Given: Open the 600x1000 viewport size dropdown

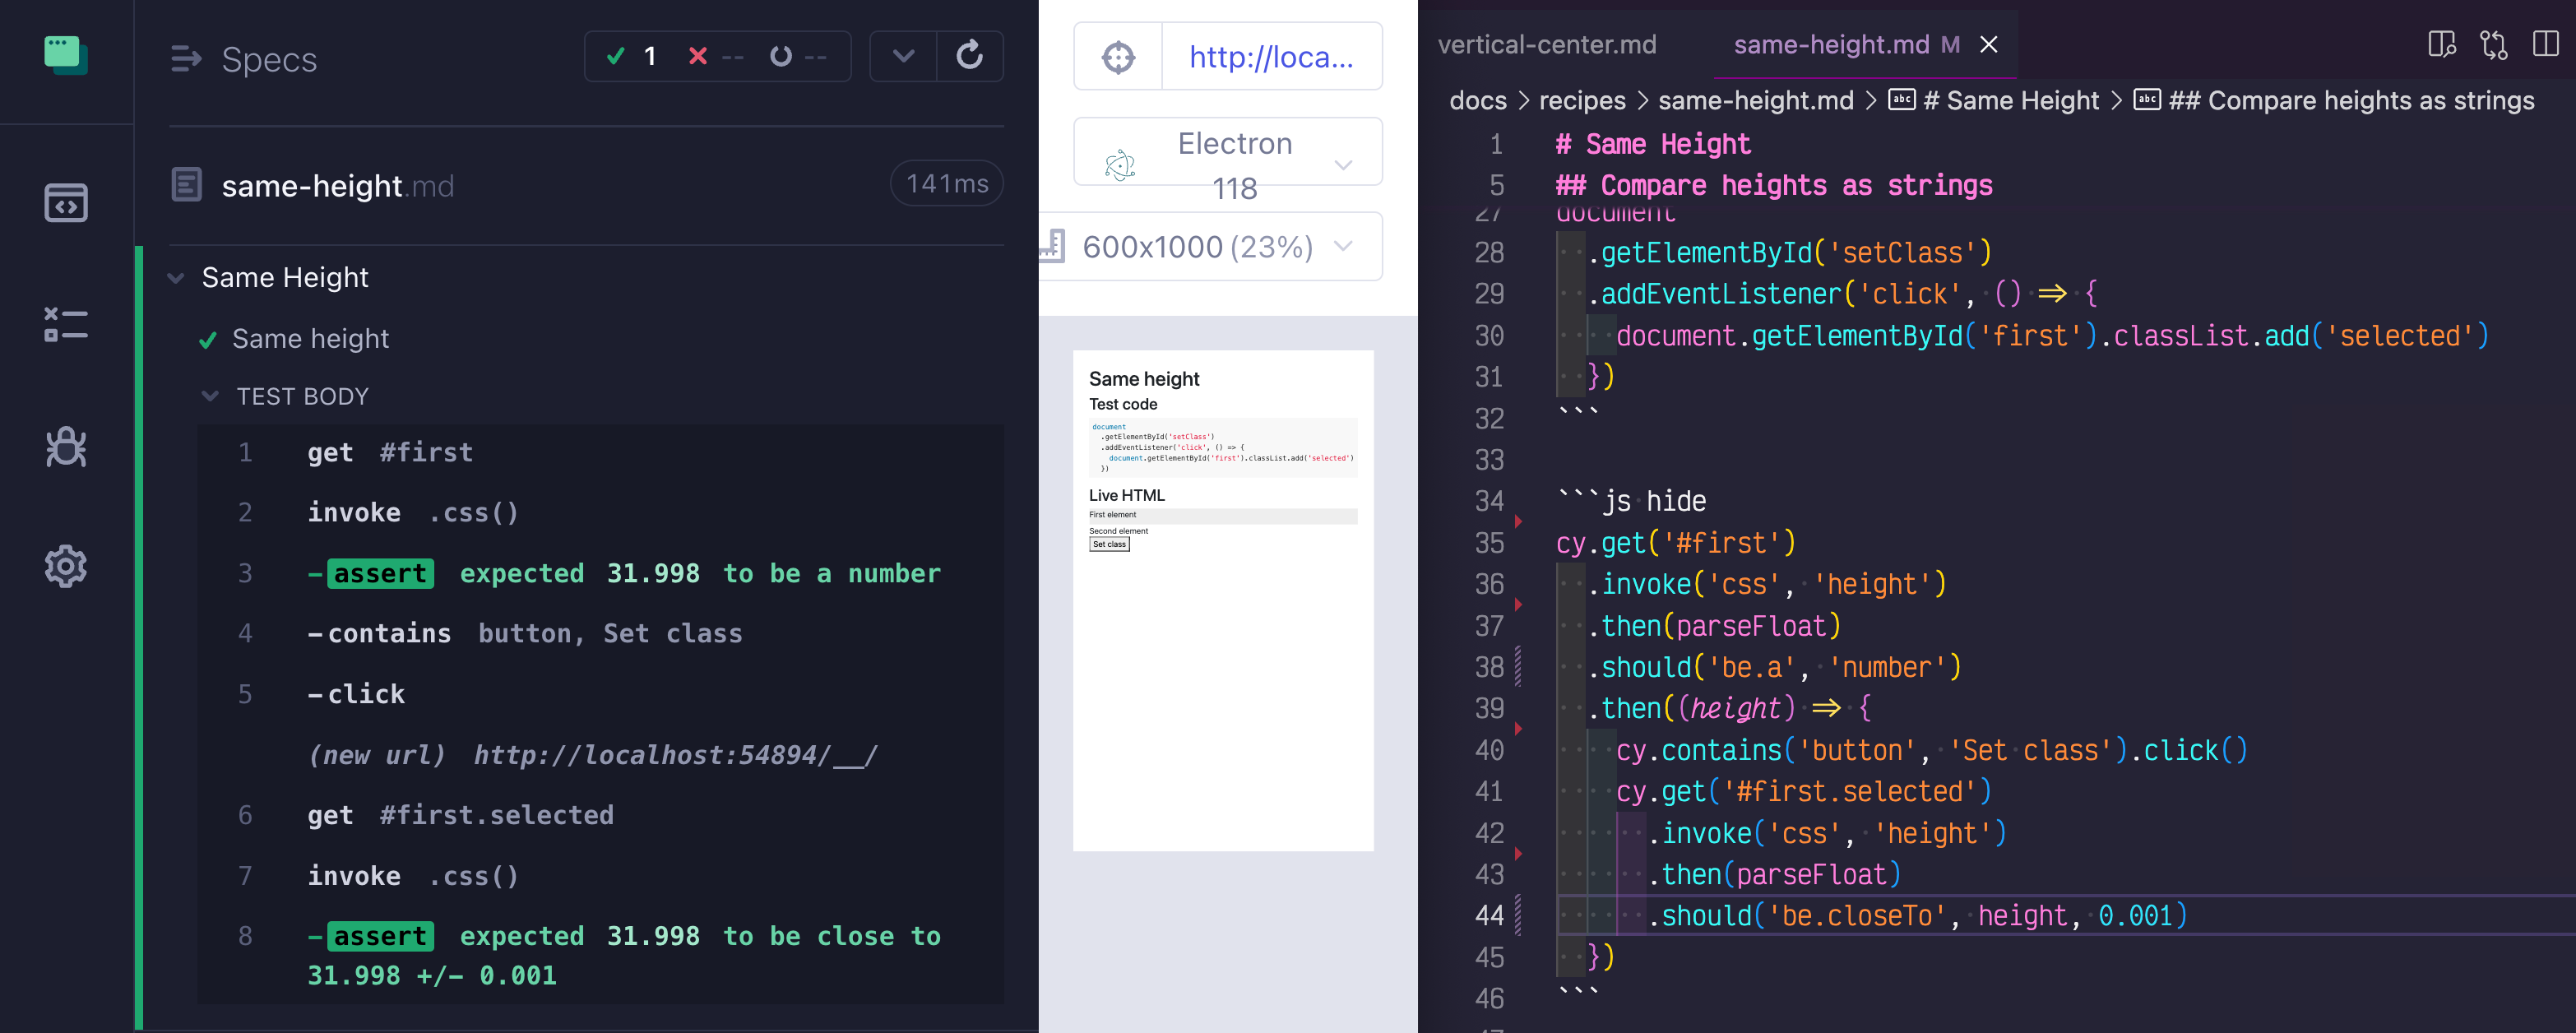Looking at the screenshot, I should (x=1214, y=247).
